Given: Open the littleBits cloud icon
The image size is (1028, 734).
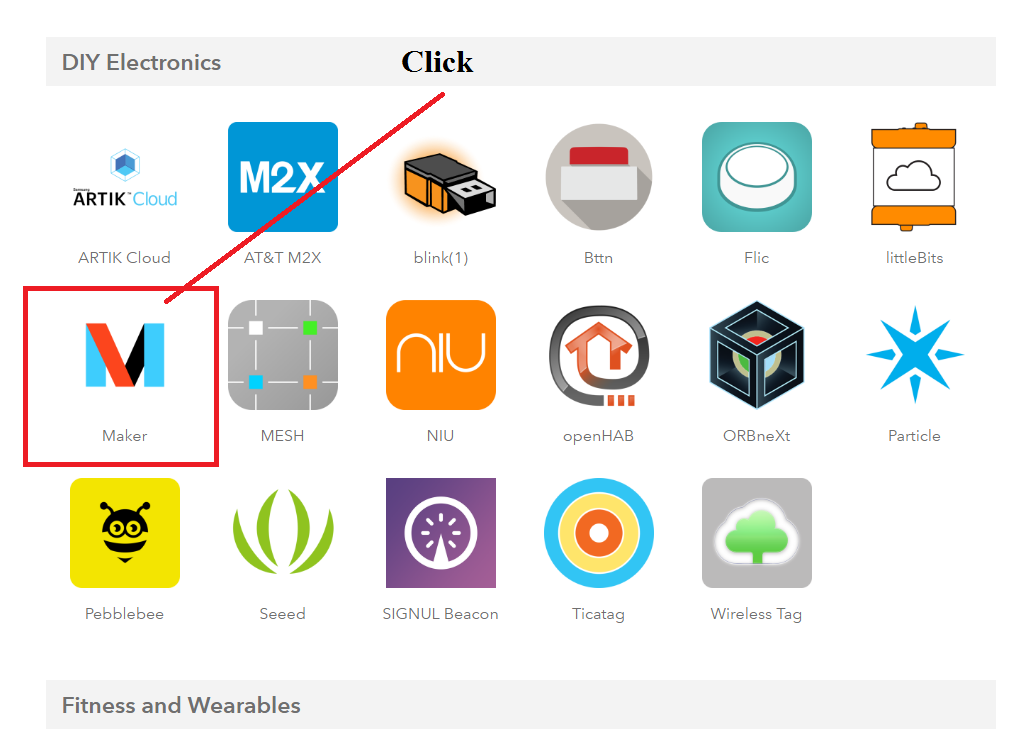Looking at the screenshot, I should pyautogui.click(x=914, y=177).
